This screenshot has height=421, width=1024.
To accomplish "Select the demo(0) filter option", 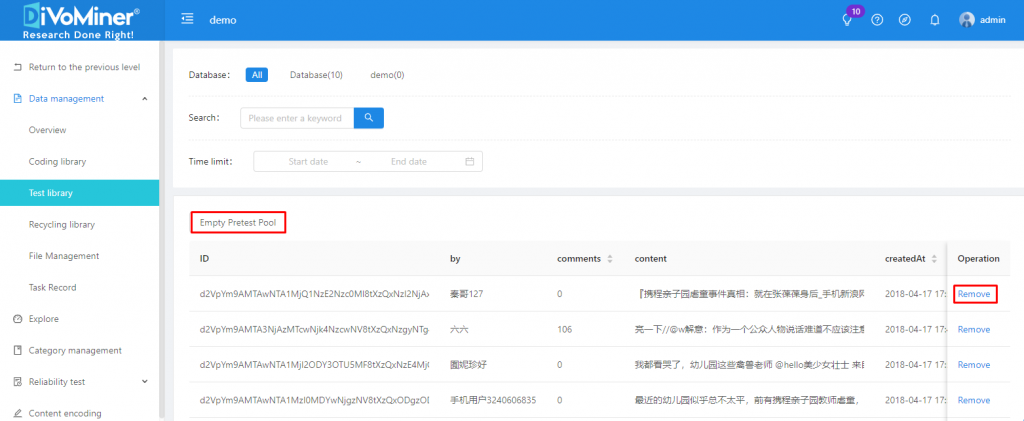I will [x=387, y=75].
